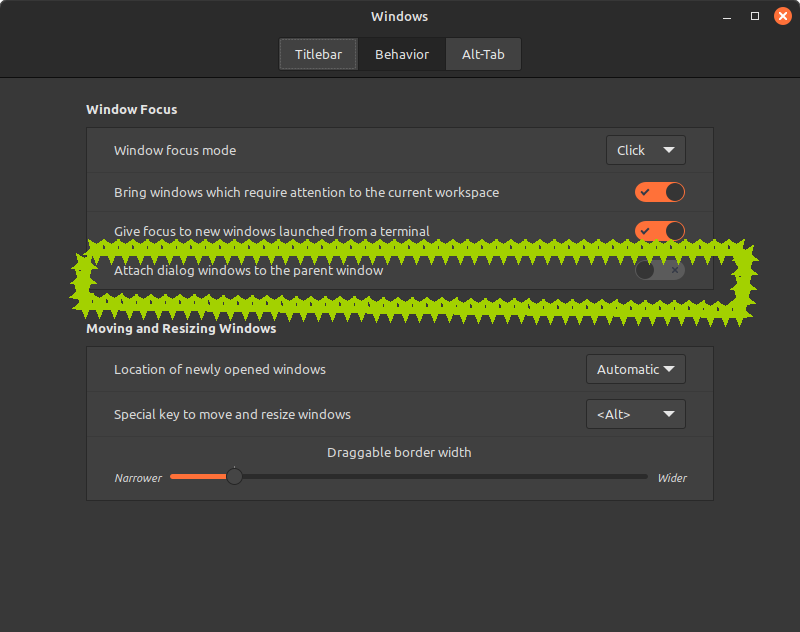Minimize the Windows settings window
Image resolution: width=800 pixels, height=632 pixels.
(727, 16)
